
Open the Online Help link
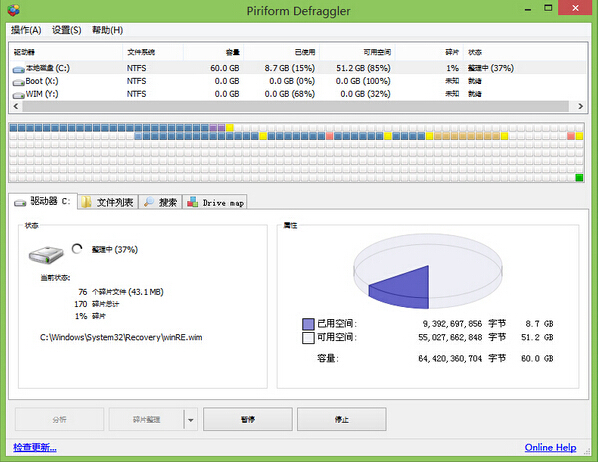(x=550, y=447)
